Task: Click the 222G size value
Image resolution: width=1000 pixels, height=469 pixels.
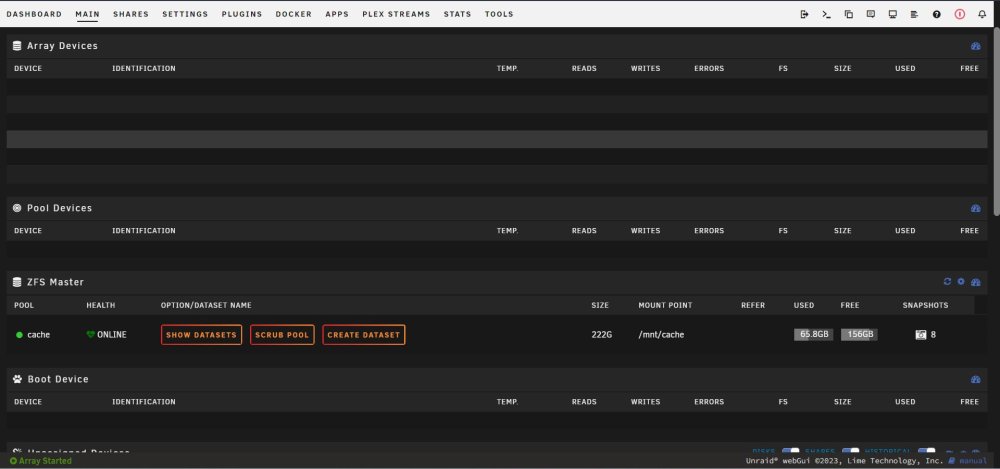Action: pos(601,334)
